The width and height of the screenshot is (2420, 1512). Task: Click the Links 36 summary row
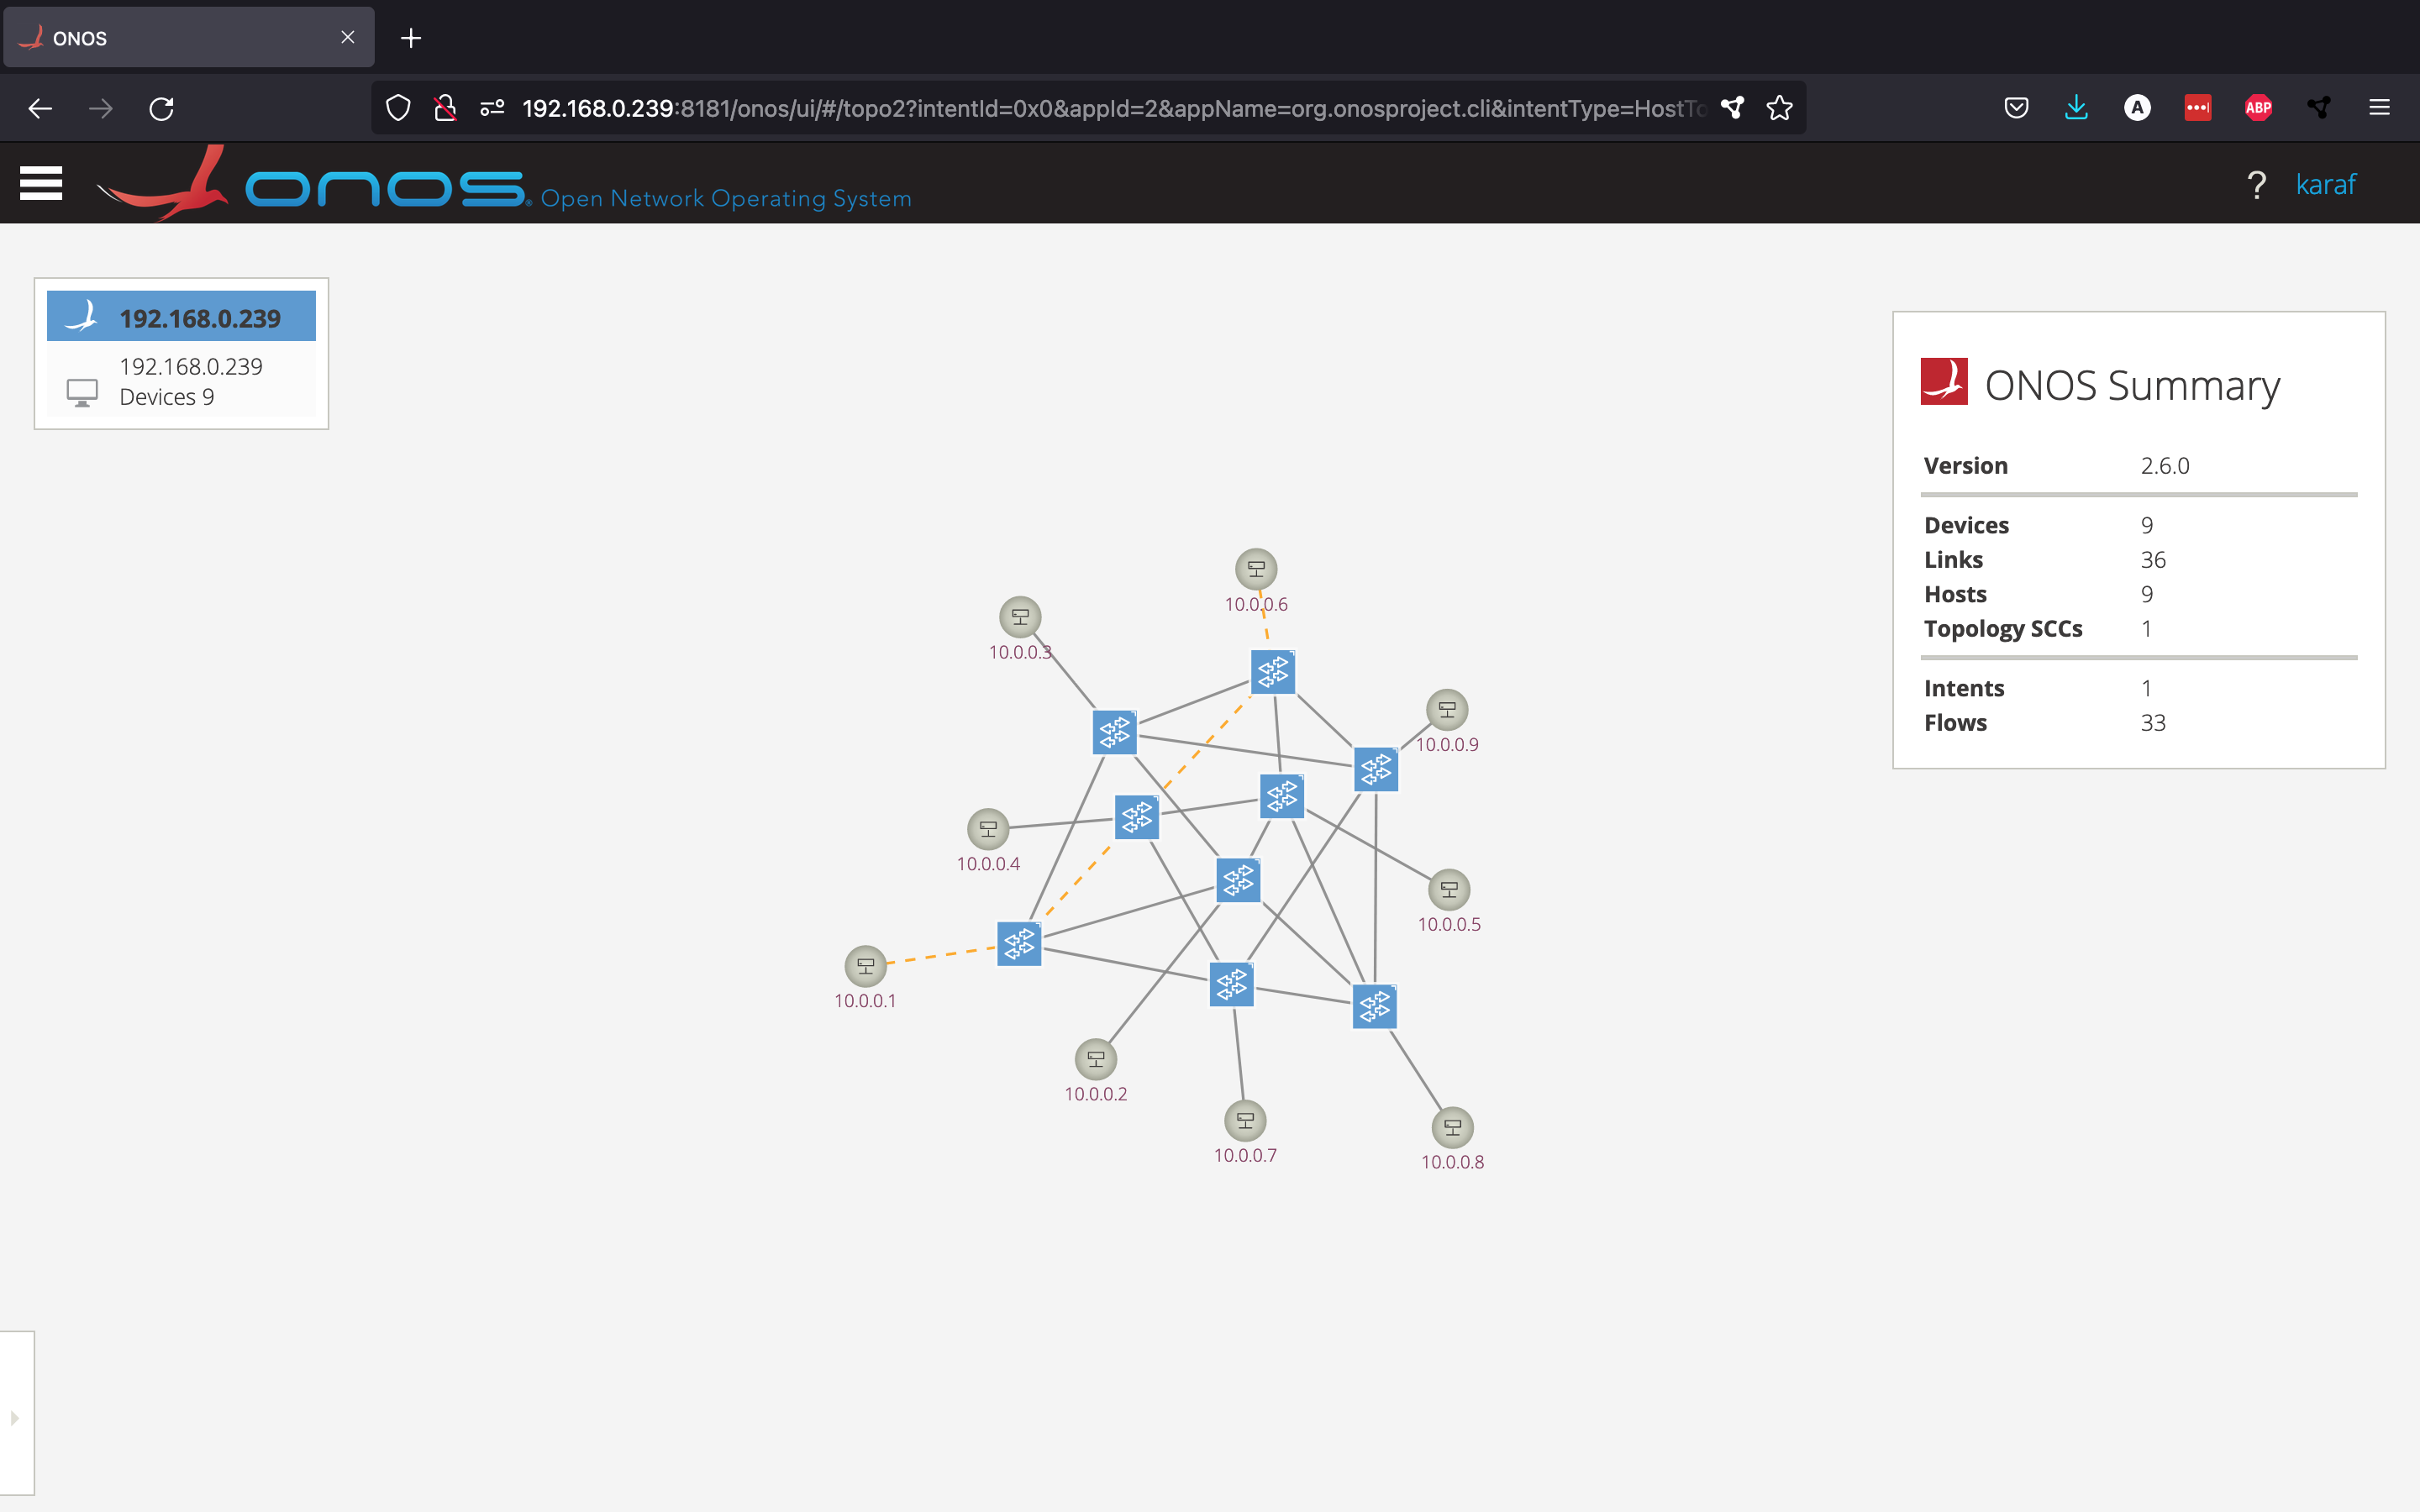[x=2139, y=560]
